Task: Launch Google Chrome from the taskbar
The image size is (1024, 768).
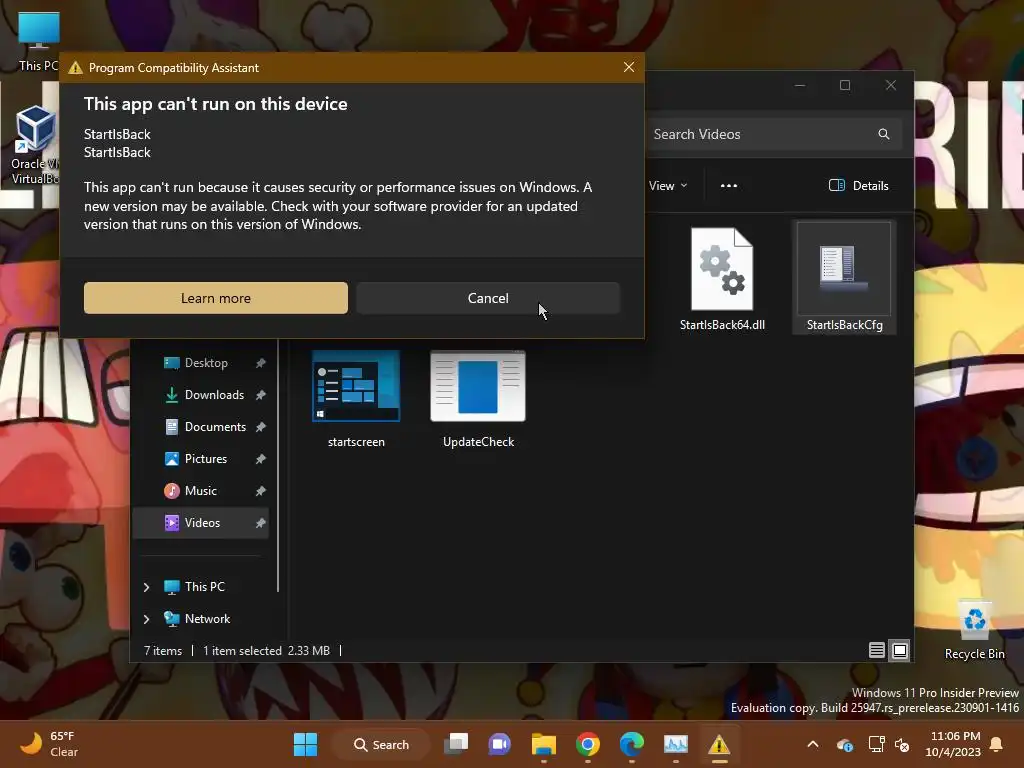Action: coord(588,744)
